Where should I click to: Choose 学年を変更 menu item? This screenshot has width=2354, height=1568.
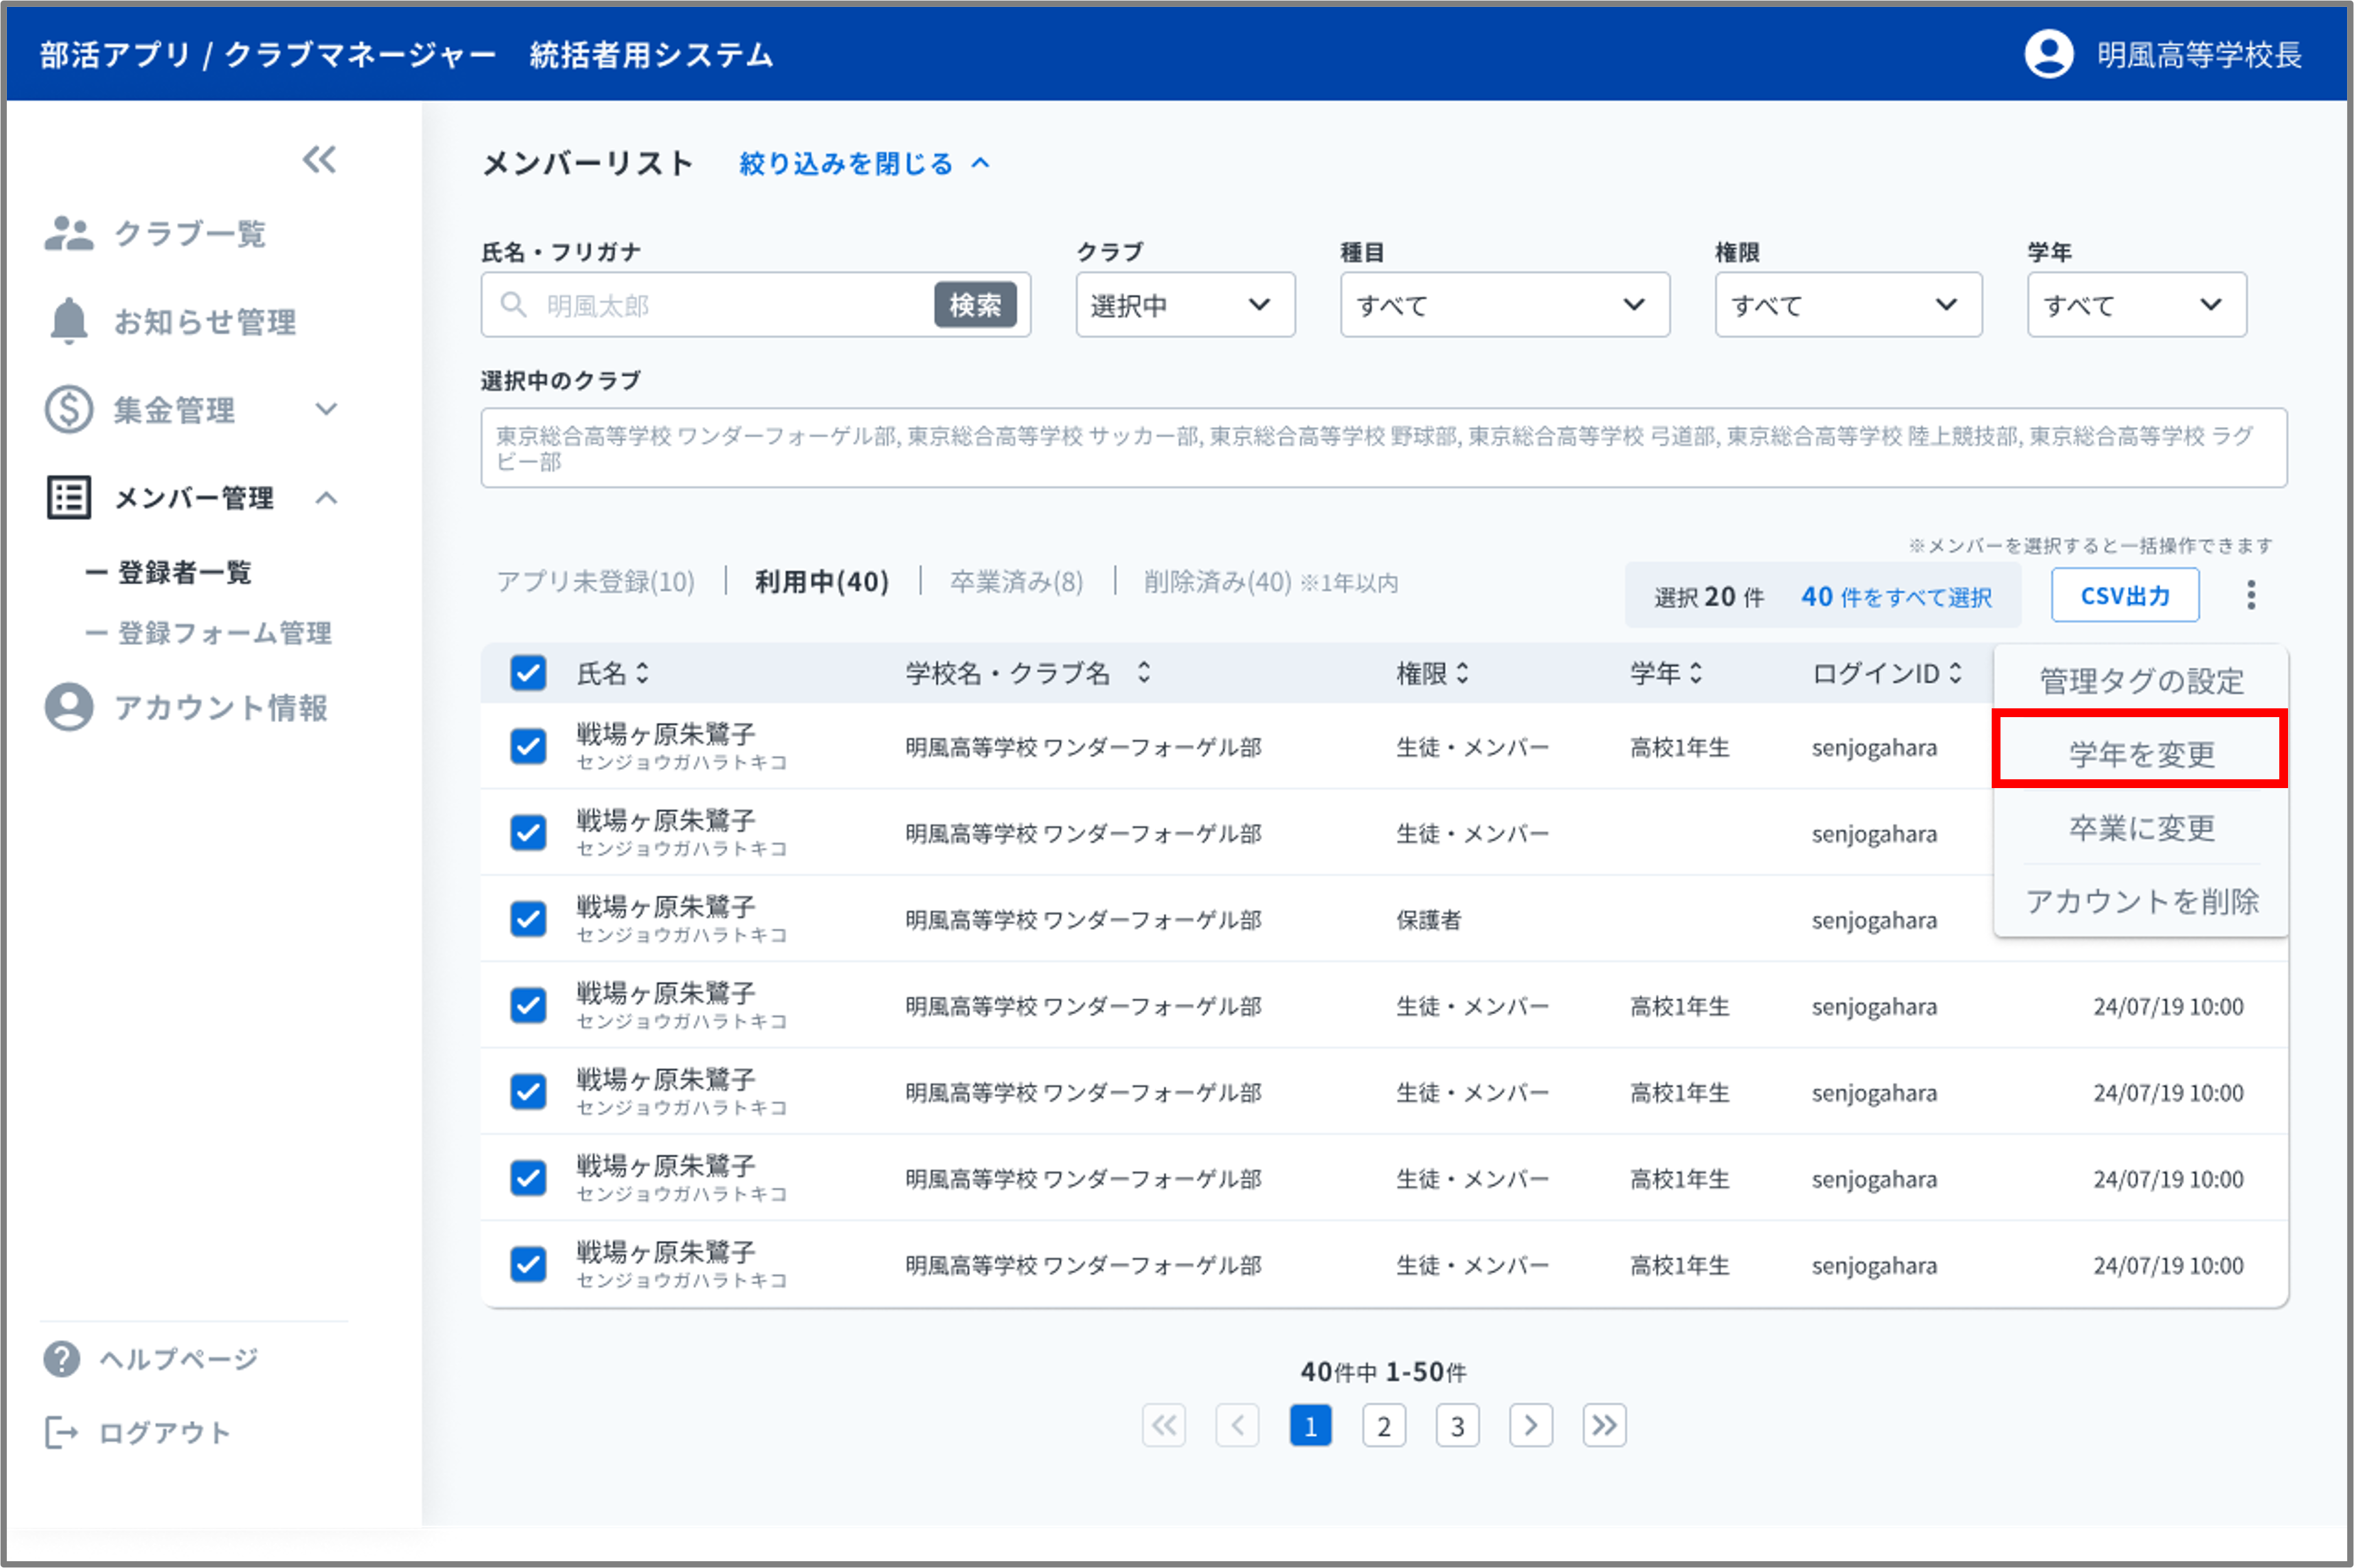click(x=2141, y=753)
